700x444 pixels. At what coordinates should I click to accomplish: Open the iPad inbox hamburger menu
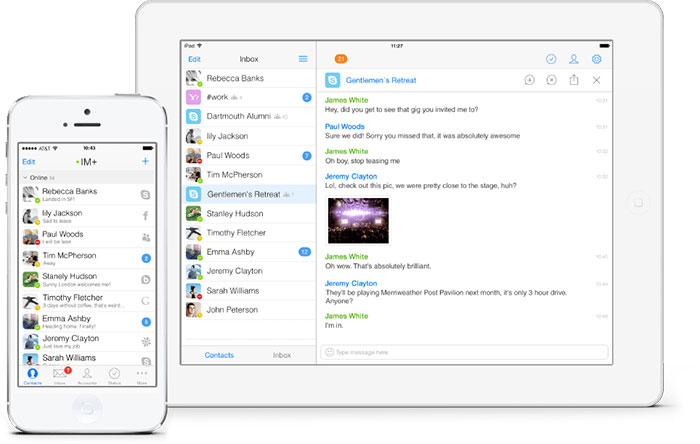click(303, 59)
